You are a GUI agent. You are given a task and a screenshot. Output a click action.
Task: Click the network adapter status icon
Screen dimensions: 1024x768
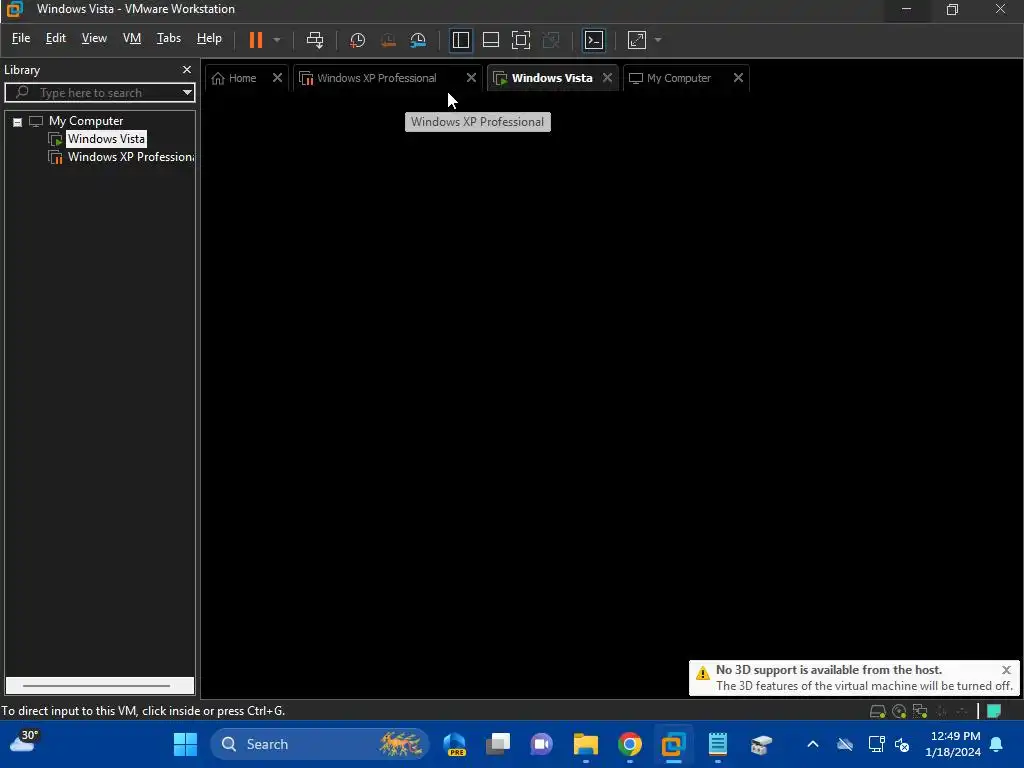(920, 711)
